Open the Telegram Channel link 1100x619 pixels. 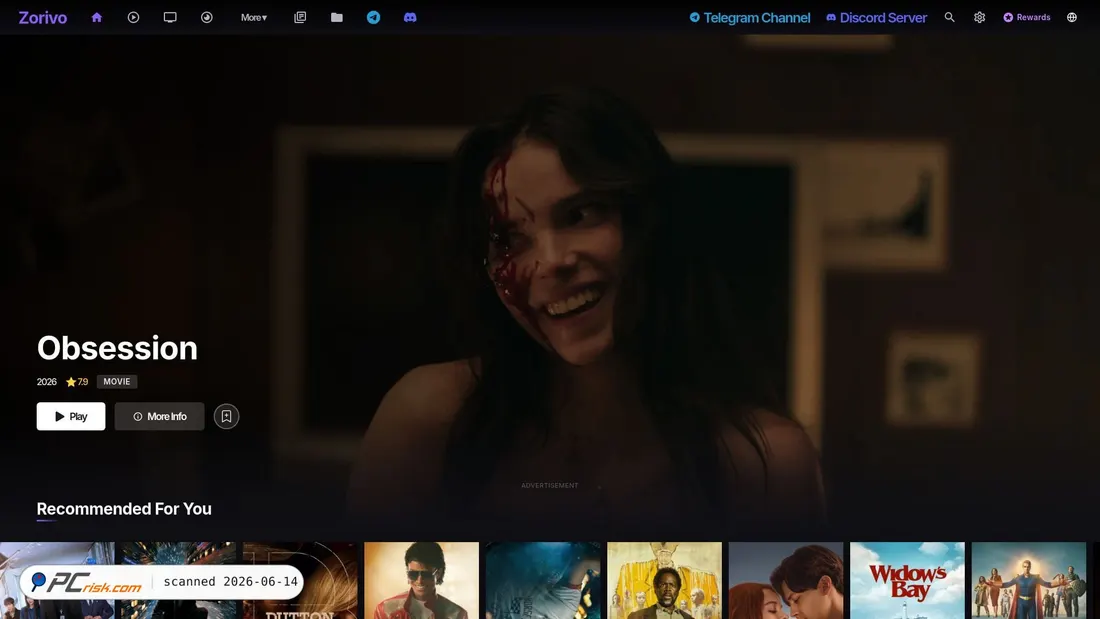750,18
